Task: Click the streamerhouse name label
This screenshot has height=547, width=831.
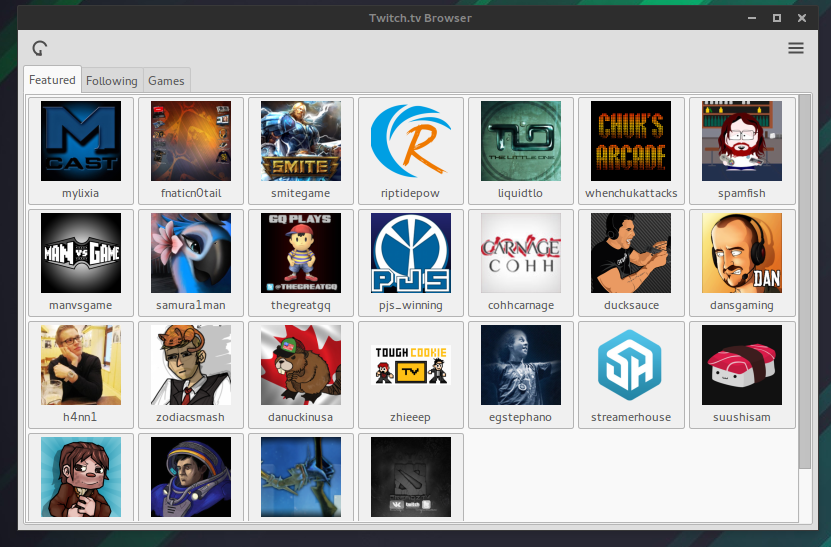Action: pyautogui.click(x=631, y=417)
